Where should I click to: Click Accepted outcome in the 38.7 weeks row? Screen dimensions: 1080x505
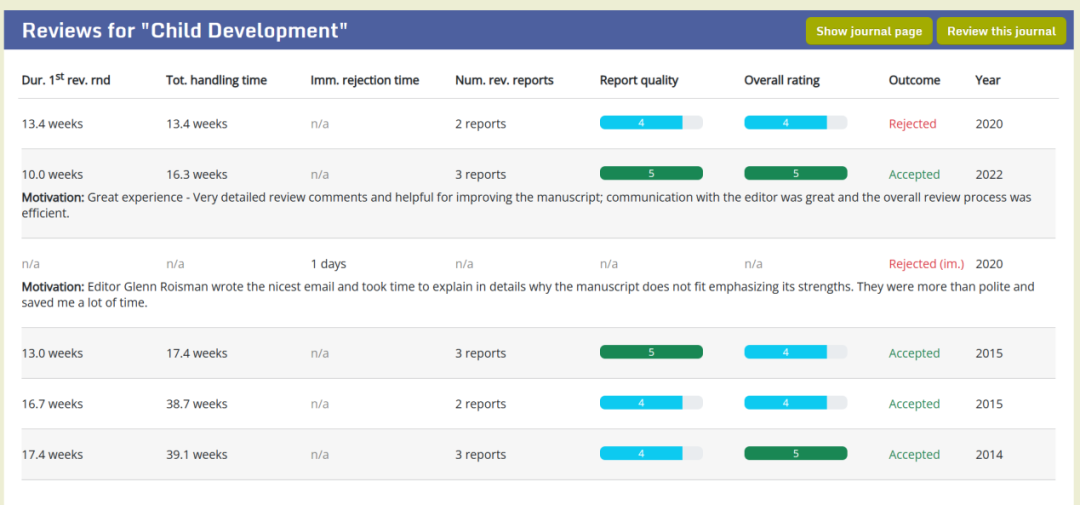pyautogui.click(x=914, y=404)
